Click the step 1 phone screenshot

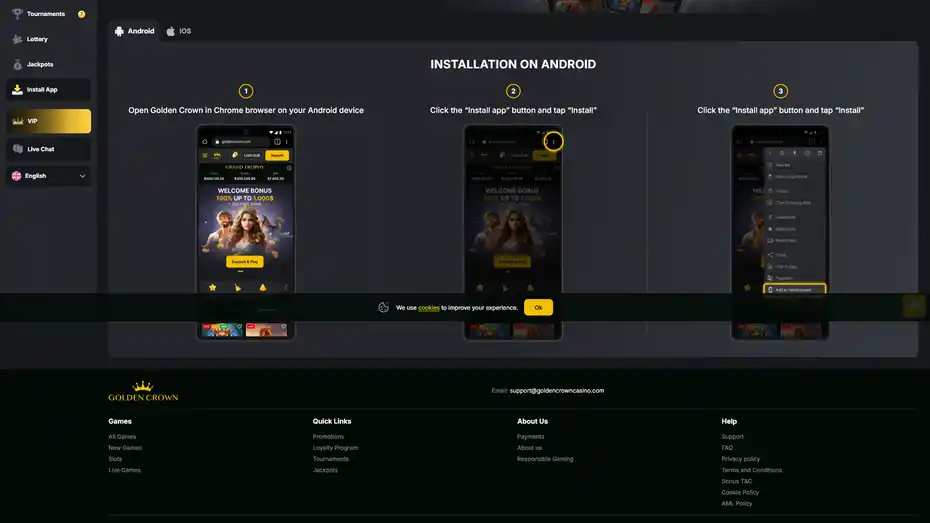pos(246,232)
